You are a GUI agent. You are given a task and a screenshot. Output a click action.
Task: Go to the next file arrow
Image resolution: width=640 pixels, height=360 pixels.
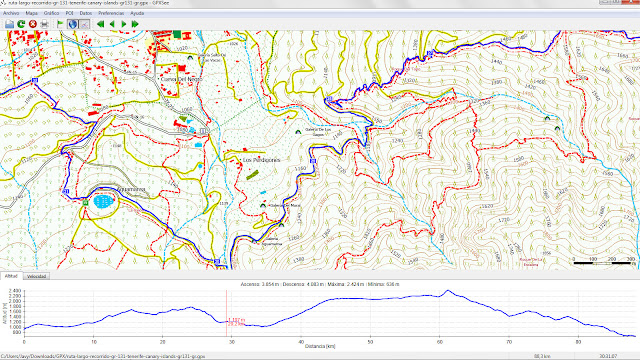point(123,24)
